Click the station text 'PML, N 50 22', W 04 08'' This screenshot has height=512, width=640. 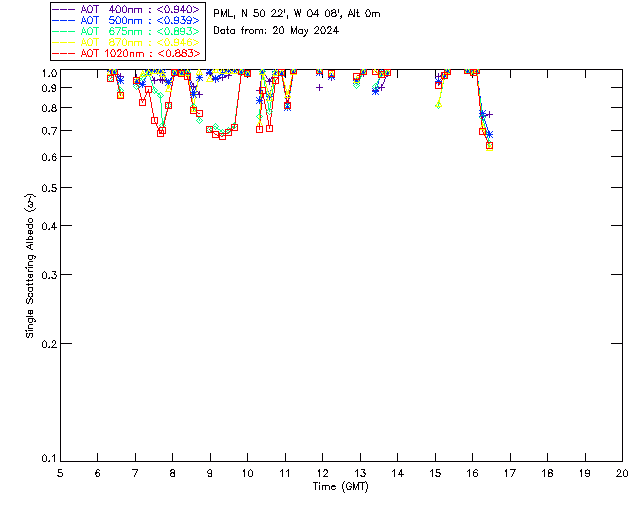[278, 13]
